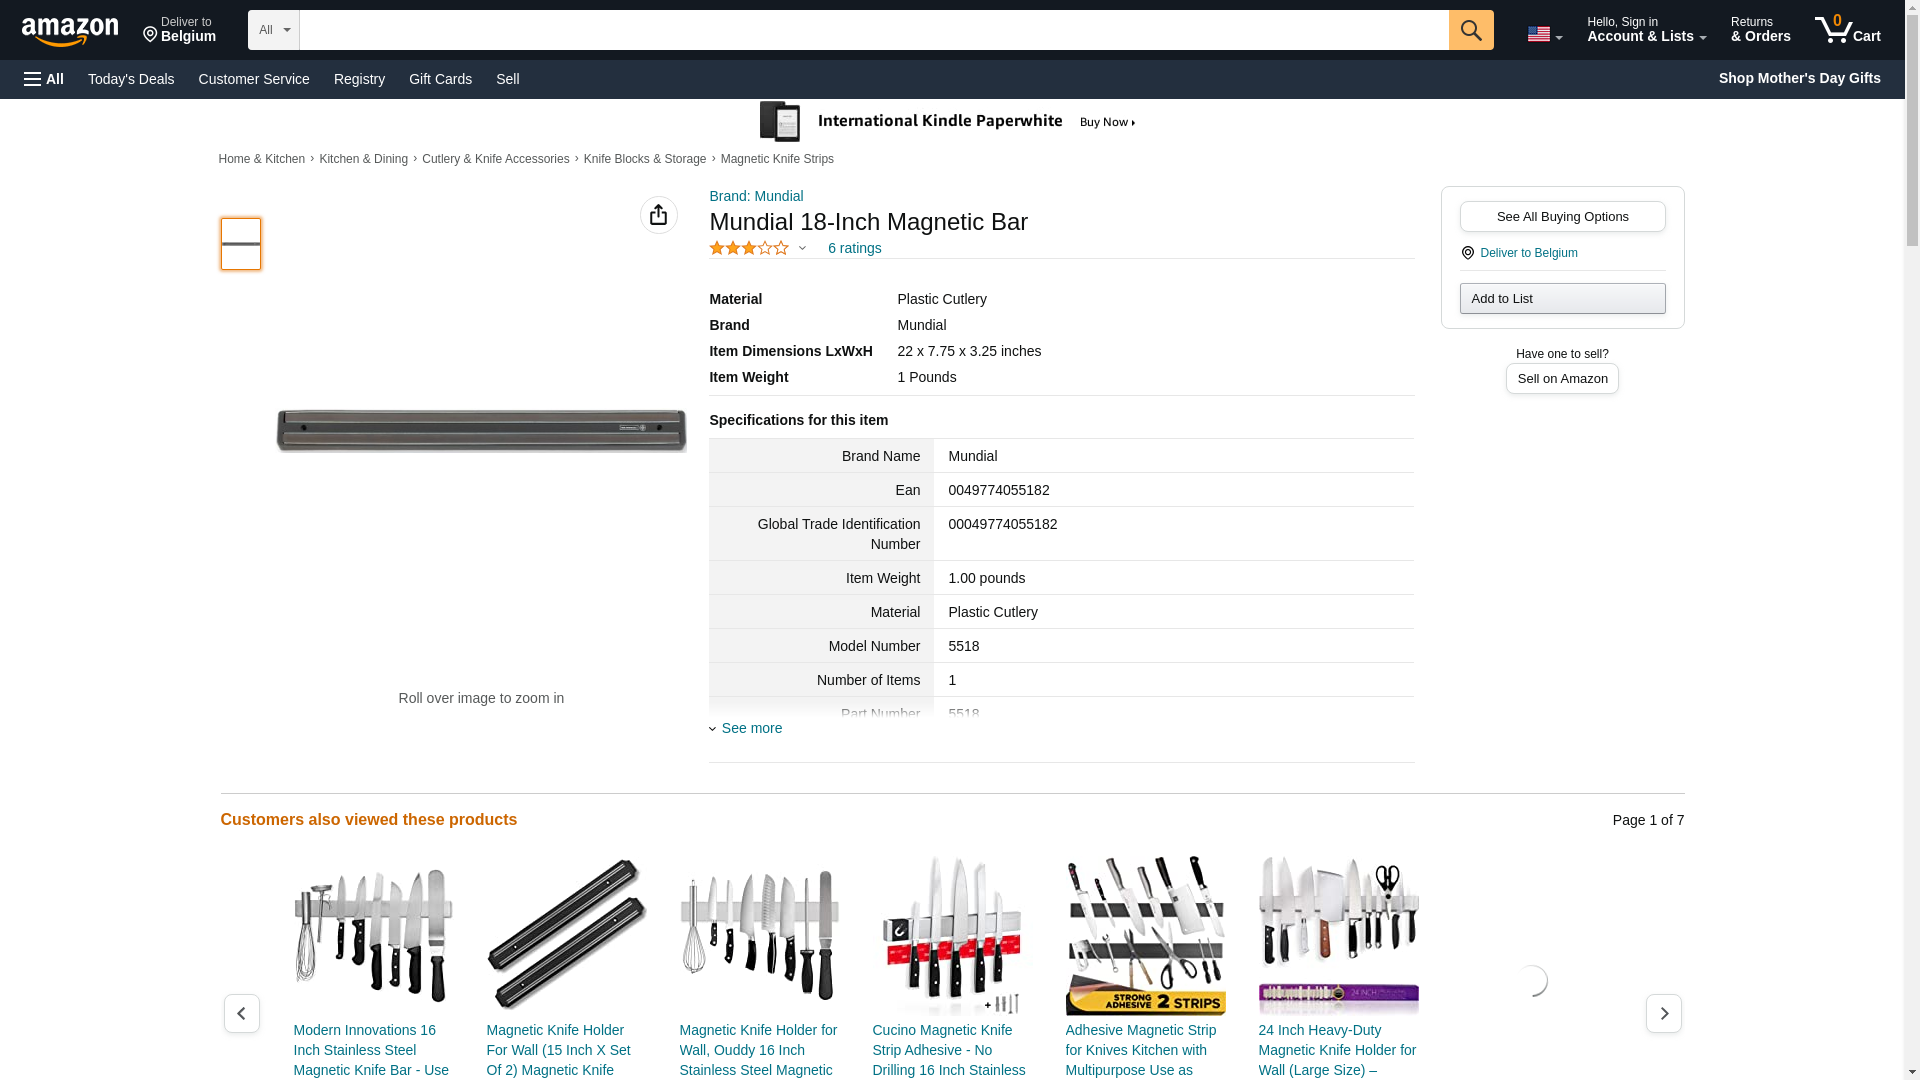Screen dimensions: 1920x1080
Task: Expand the star ratings breakdown arrow
Action: pos(802,248)
